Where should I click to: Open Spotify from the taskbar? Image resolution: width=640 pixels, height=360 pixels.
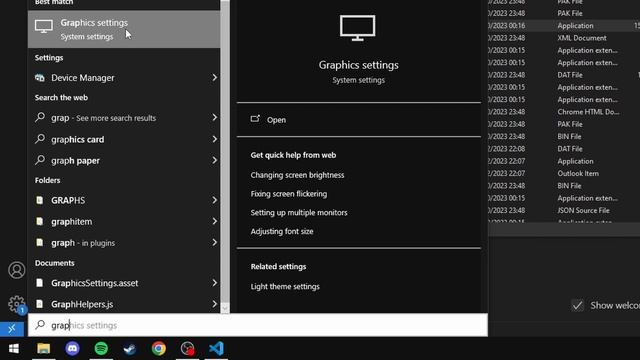pyautogui.click(x=101, y=348)
